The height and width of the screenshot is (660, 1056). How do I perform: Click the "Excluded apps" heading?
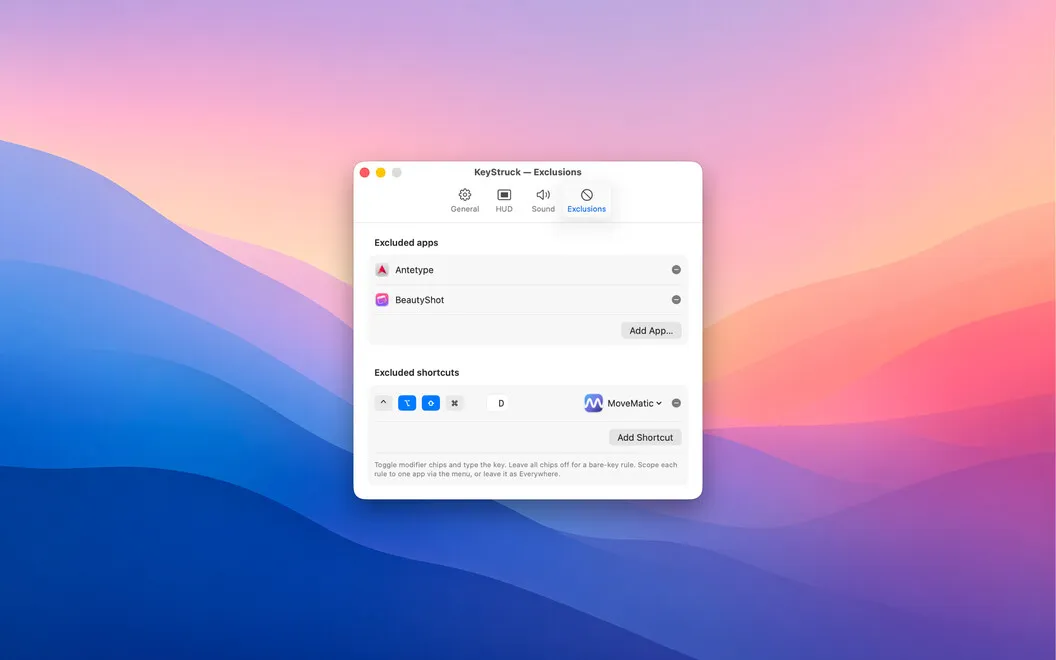pyautogui.click(x=406, y=242)
